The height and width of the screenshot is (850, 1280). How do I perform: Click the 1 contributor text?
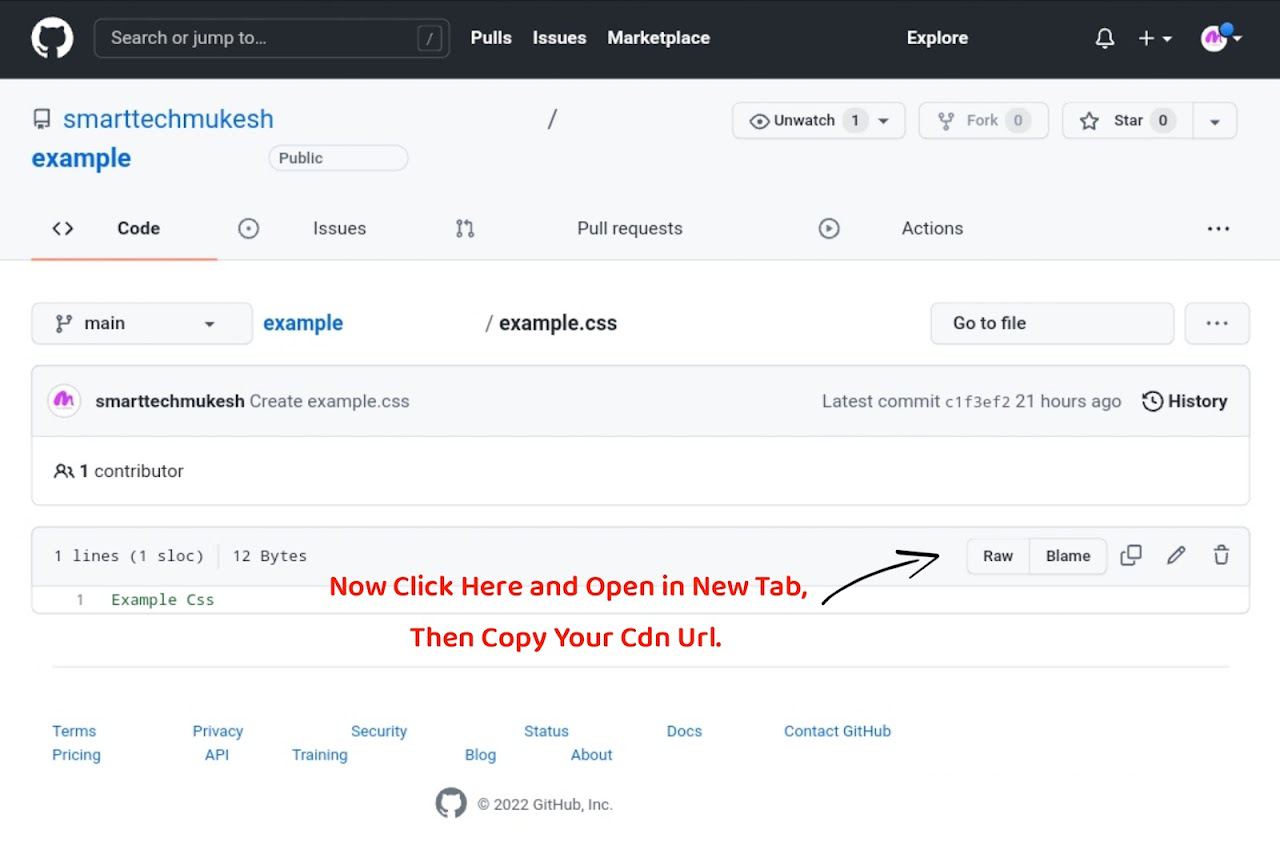pos(131,471)
